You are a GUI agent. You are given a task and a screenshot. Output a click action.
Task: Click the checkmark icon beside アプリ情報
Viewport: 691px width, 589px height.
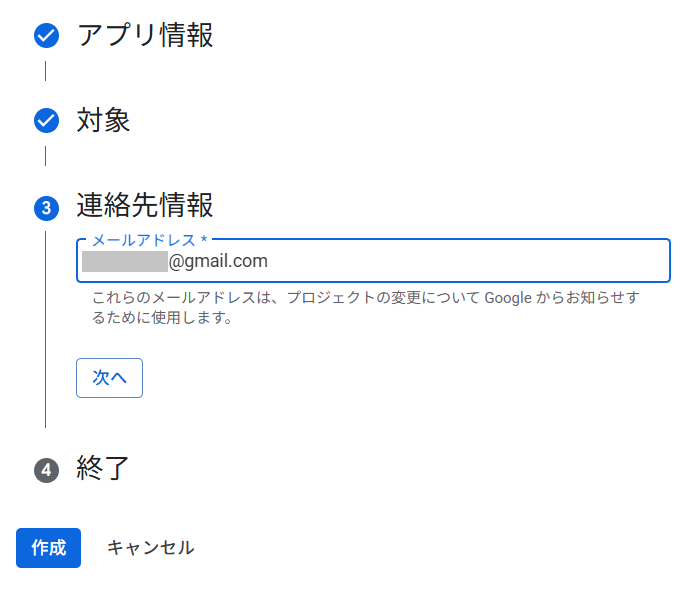46,37
